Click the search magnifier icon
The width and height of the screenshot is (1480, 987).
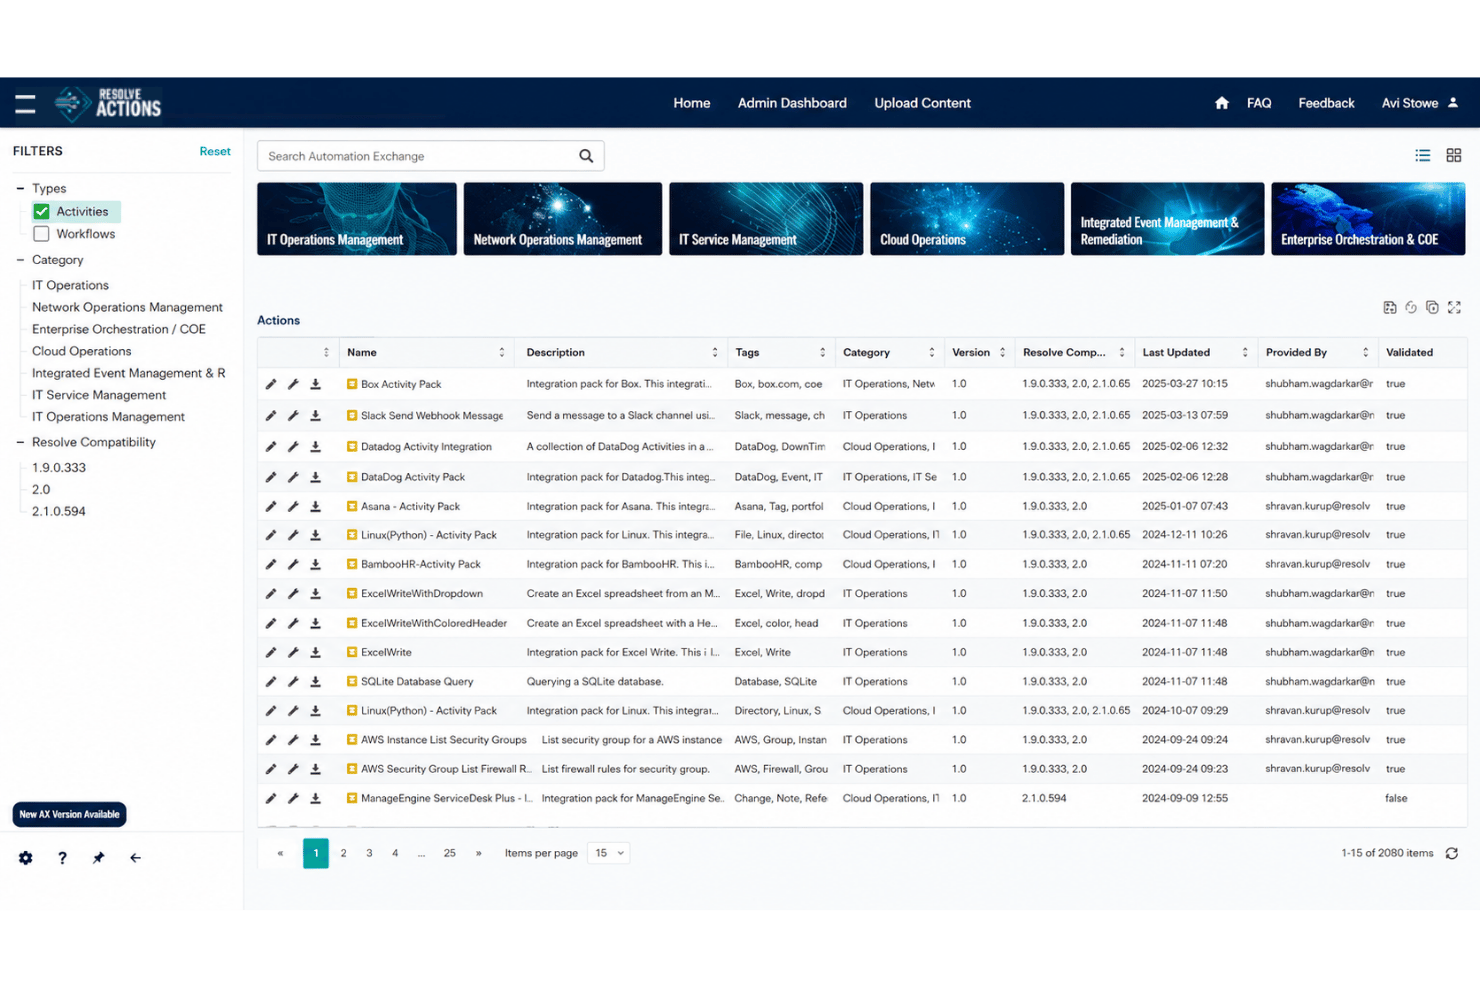586,156
